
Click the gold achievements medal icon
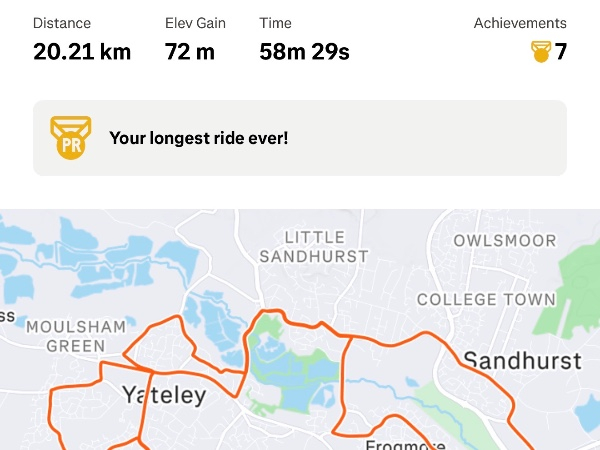(541, 51)
